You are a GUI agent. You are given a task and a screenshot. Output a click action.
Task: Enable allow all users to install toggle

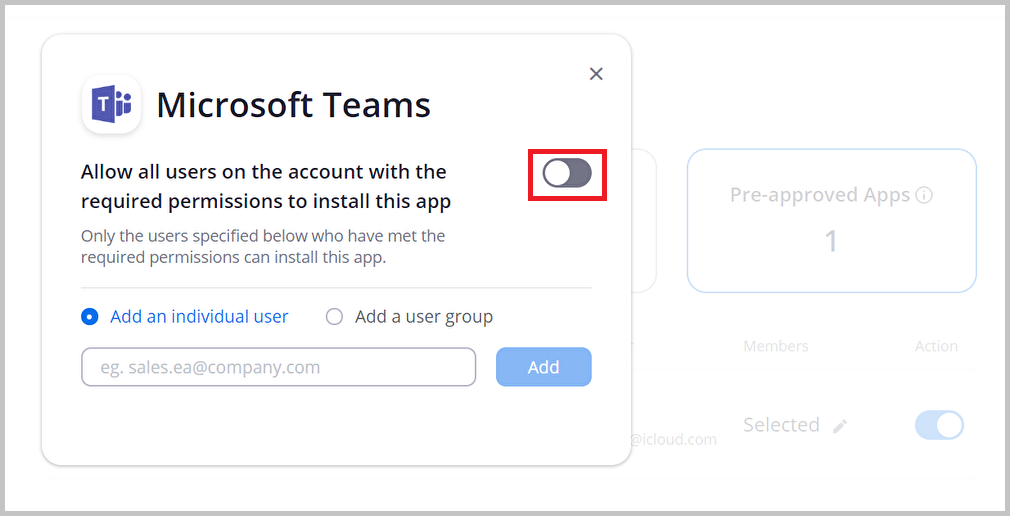(567, 173)
